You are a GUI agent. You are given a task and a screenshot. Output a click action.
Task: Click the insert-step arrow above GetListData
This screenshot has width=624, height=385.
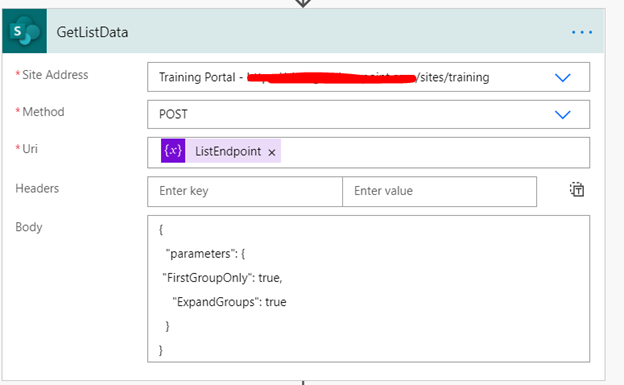(303, 3)
